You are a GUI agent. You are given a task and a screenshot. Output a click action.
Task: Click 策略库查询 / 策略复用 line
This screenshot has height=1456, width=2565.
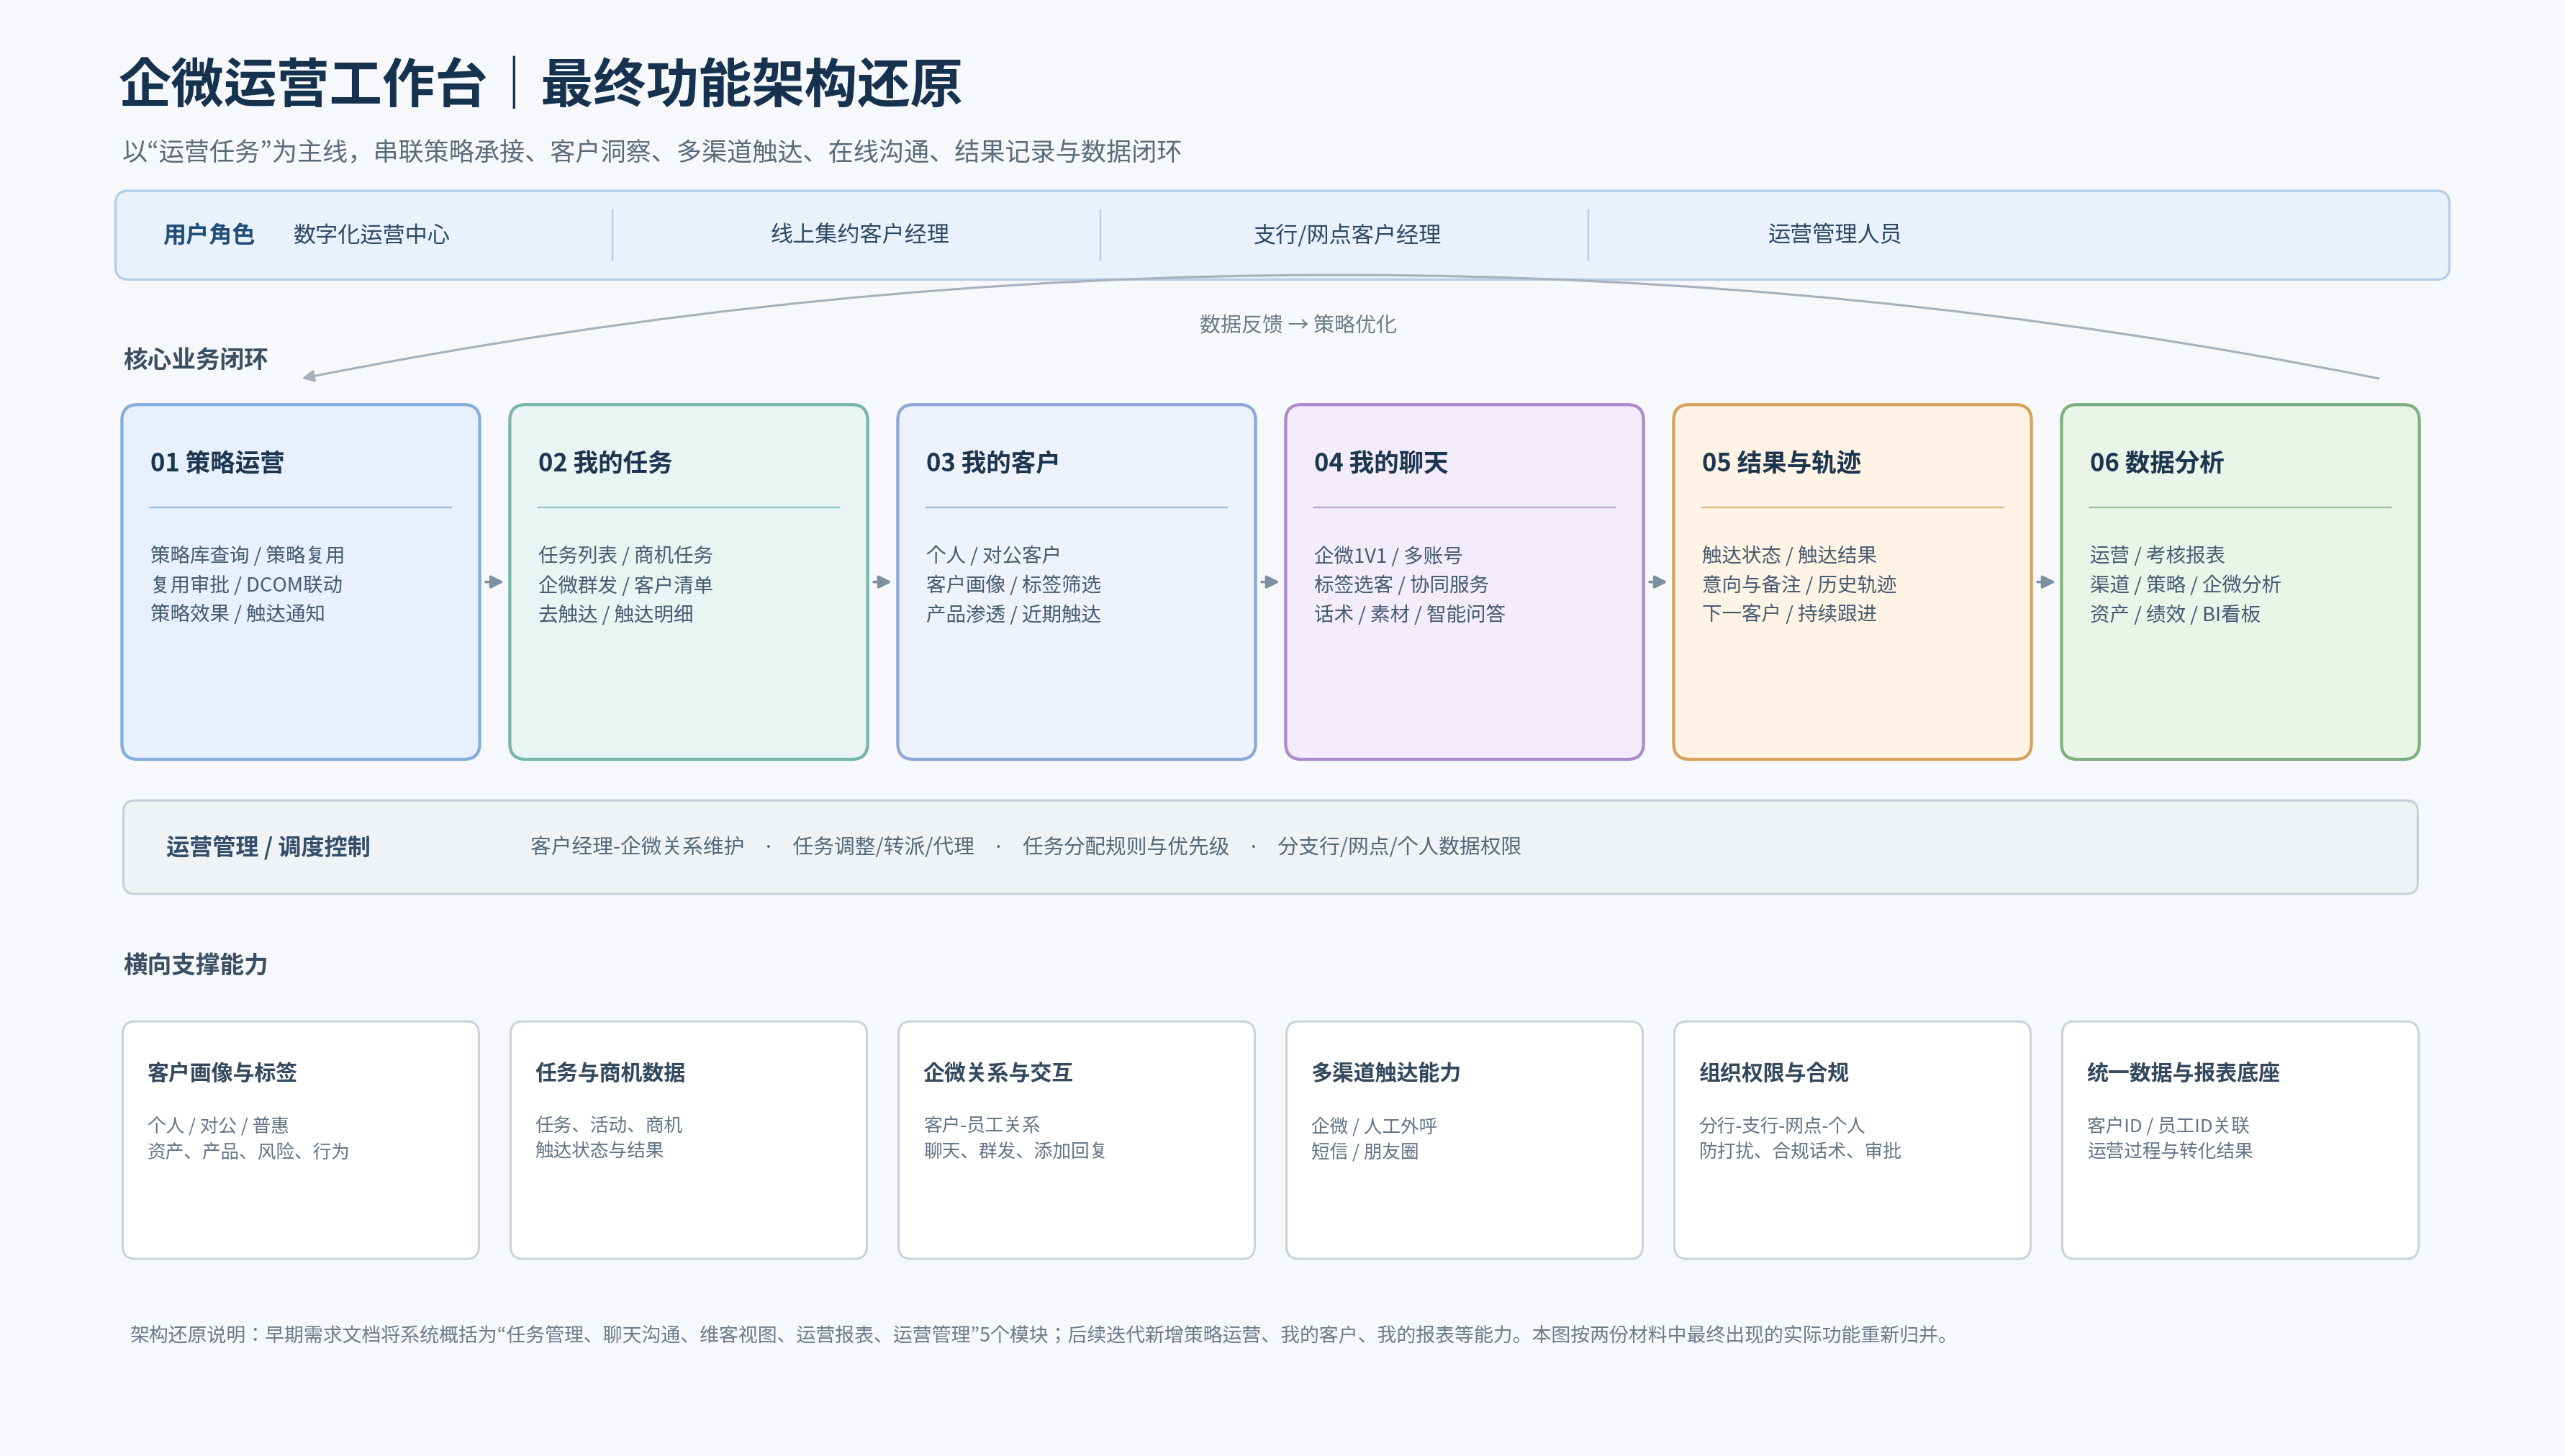[x=247, y=555]
